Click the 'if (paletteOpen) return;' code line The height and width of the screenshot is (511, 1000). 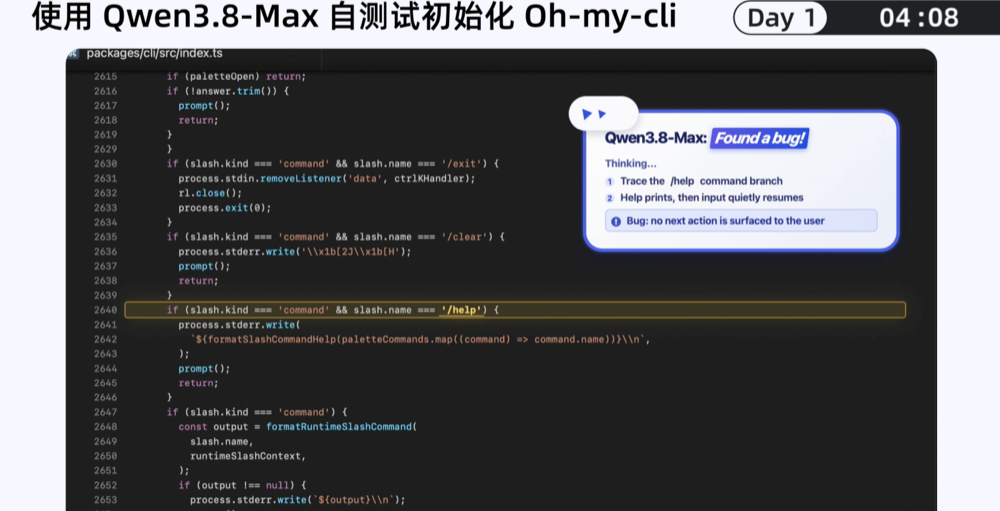[236, 77]
